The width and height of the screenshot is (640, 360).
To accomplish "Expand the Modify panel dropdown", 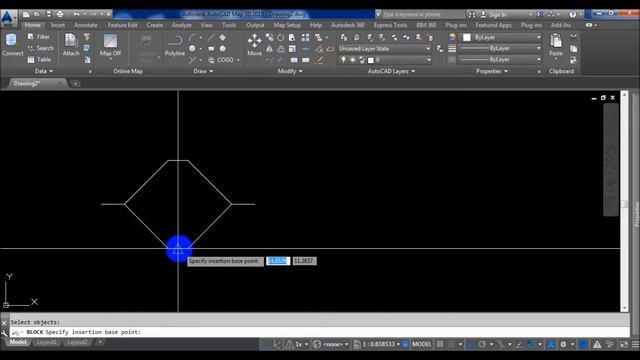I will 290,71.
